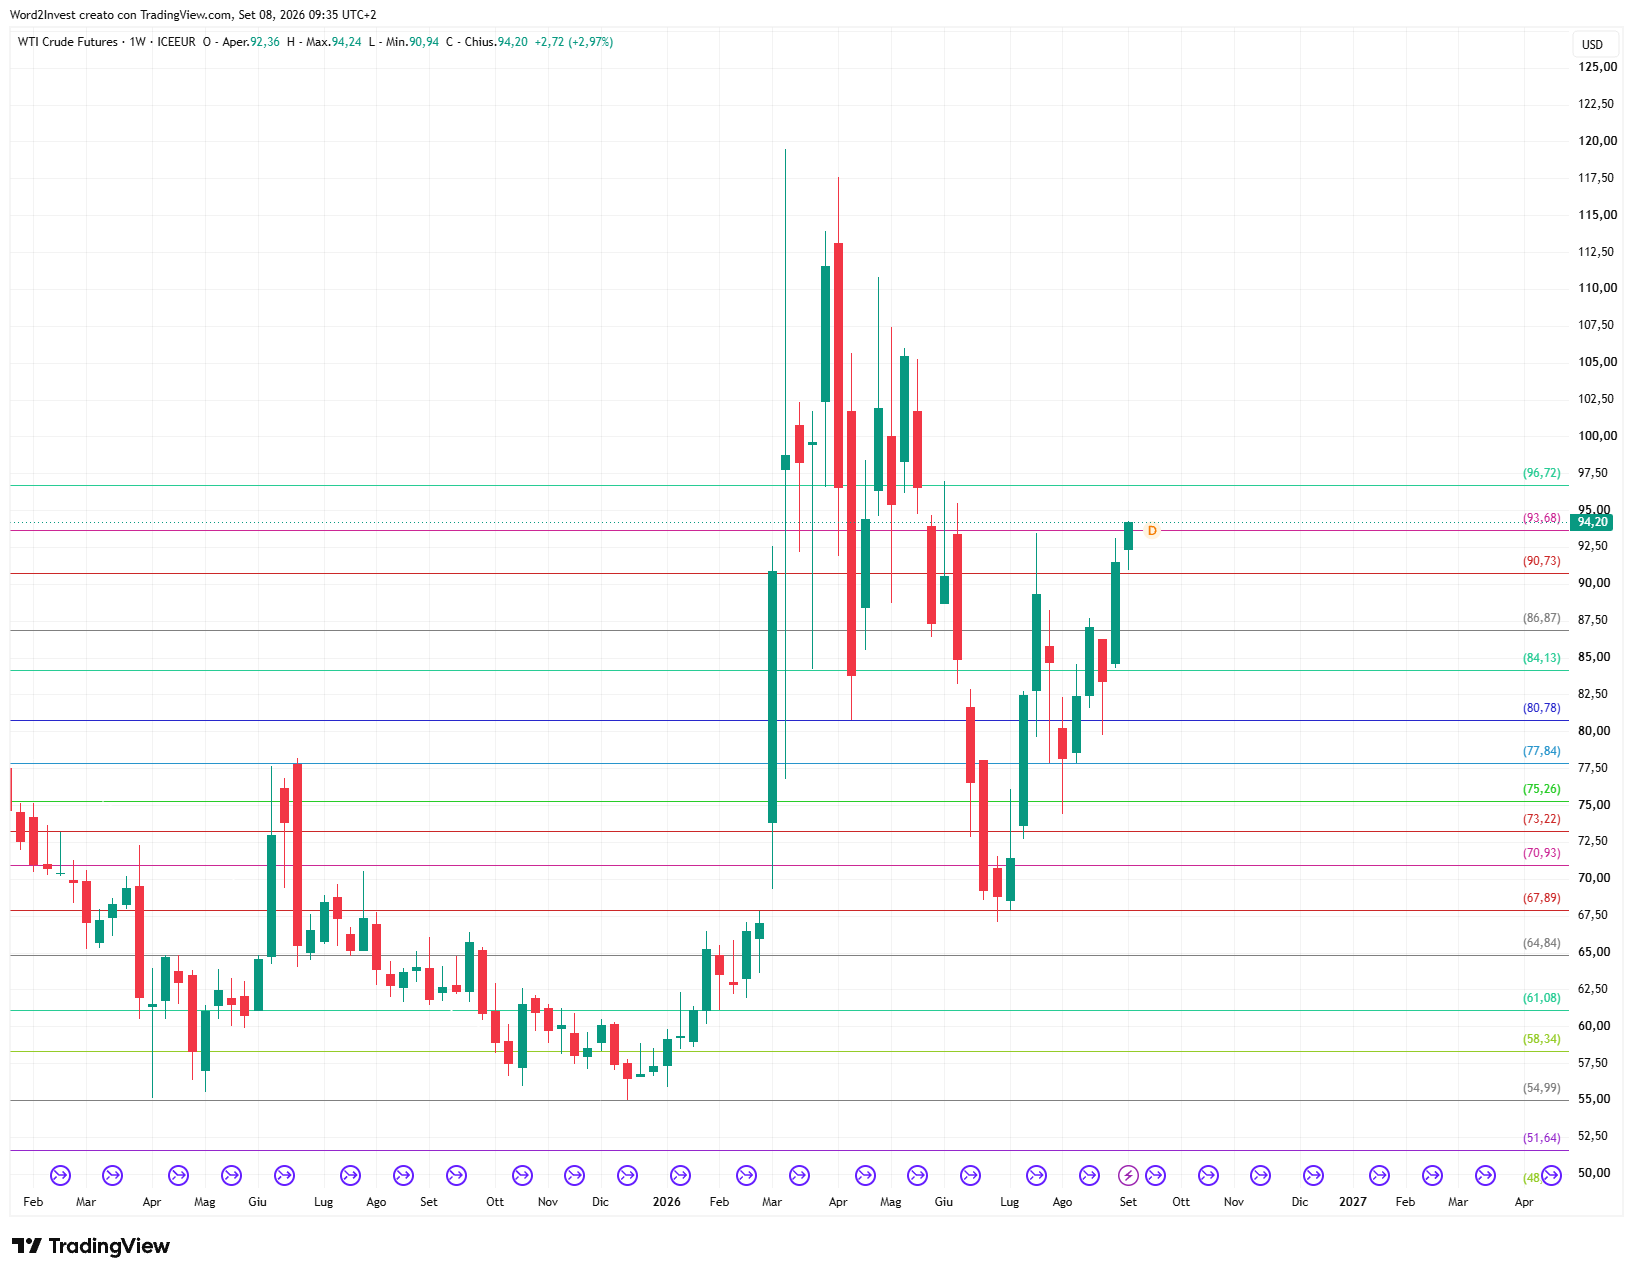Select the rollover icon between 2027 and Feb

click(1379, 1175)
